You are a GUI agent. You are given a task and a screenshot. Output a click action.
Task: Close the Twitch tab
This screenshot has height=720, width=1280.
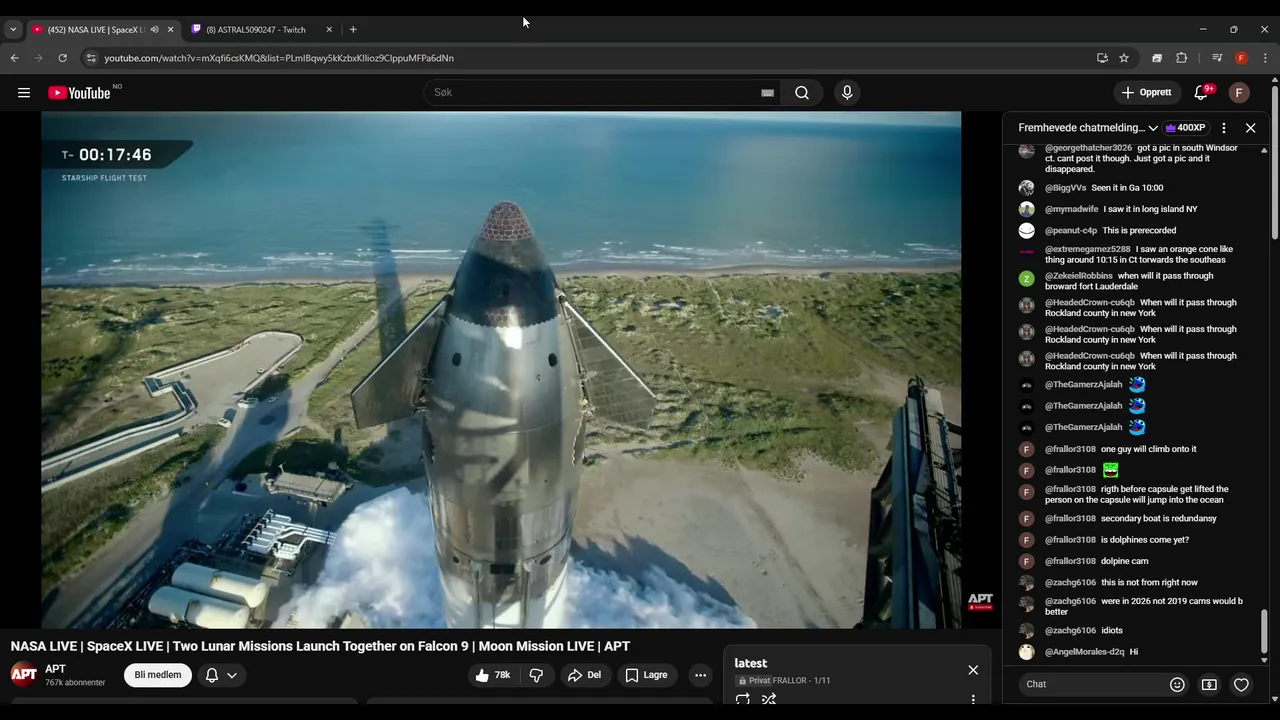click(329, 30)
